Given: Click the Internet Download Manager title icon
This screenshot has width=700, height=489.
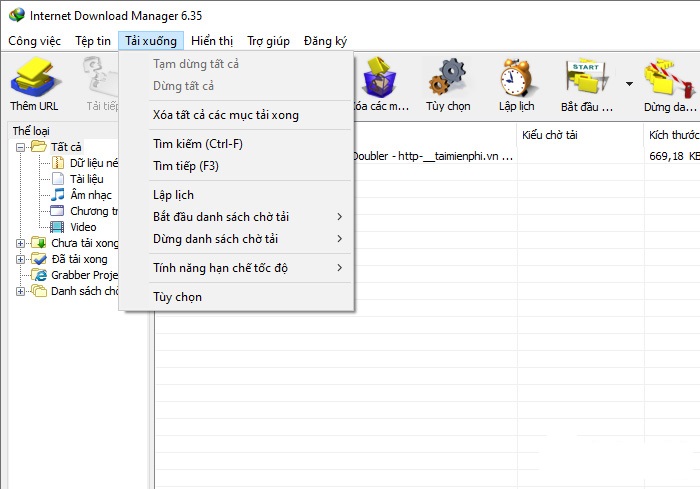Looking at the screenshot, I should coord(17,15).
